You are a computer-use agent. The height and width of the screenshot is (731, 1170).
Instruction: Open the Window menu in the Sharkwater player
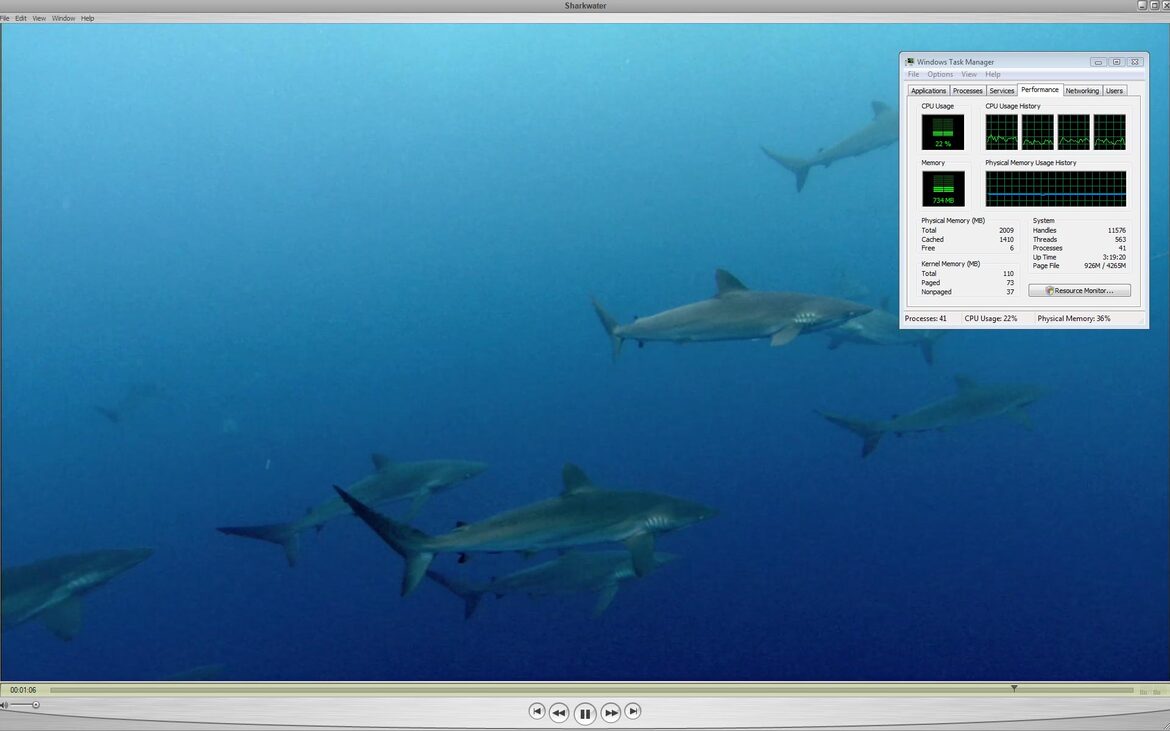(x=63, y=18)
